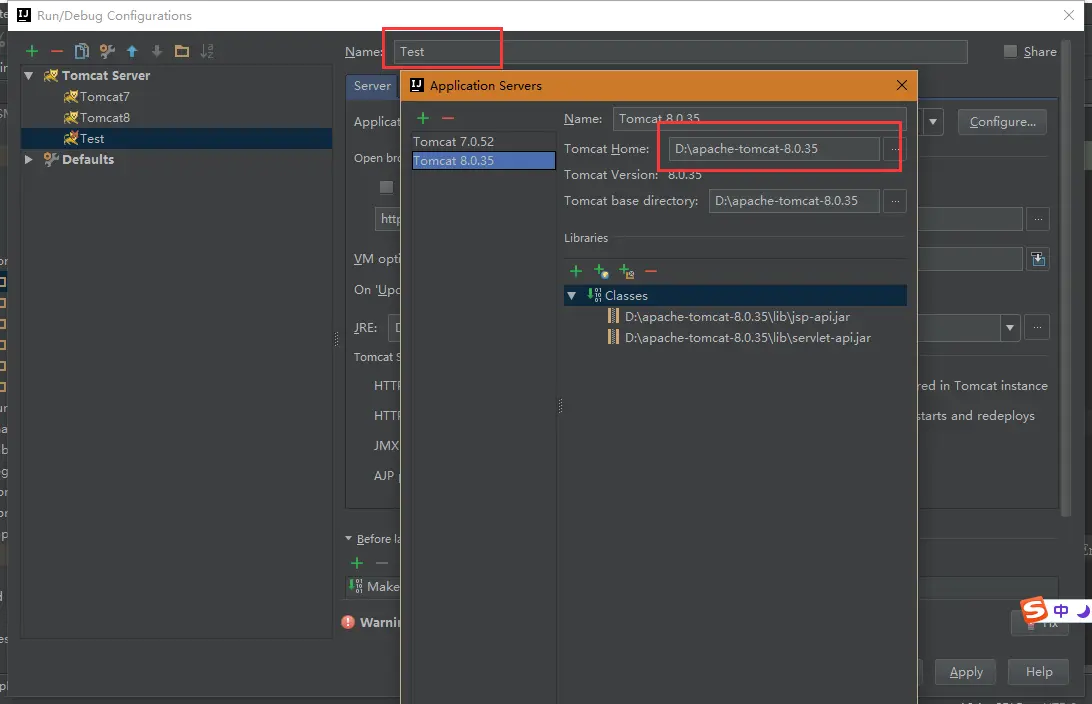Add new run configuration with plus icon

[x=32, y=51]
